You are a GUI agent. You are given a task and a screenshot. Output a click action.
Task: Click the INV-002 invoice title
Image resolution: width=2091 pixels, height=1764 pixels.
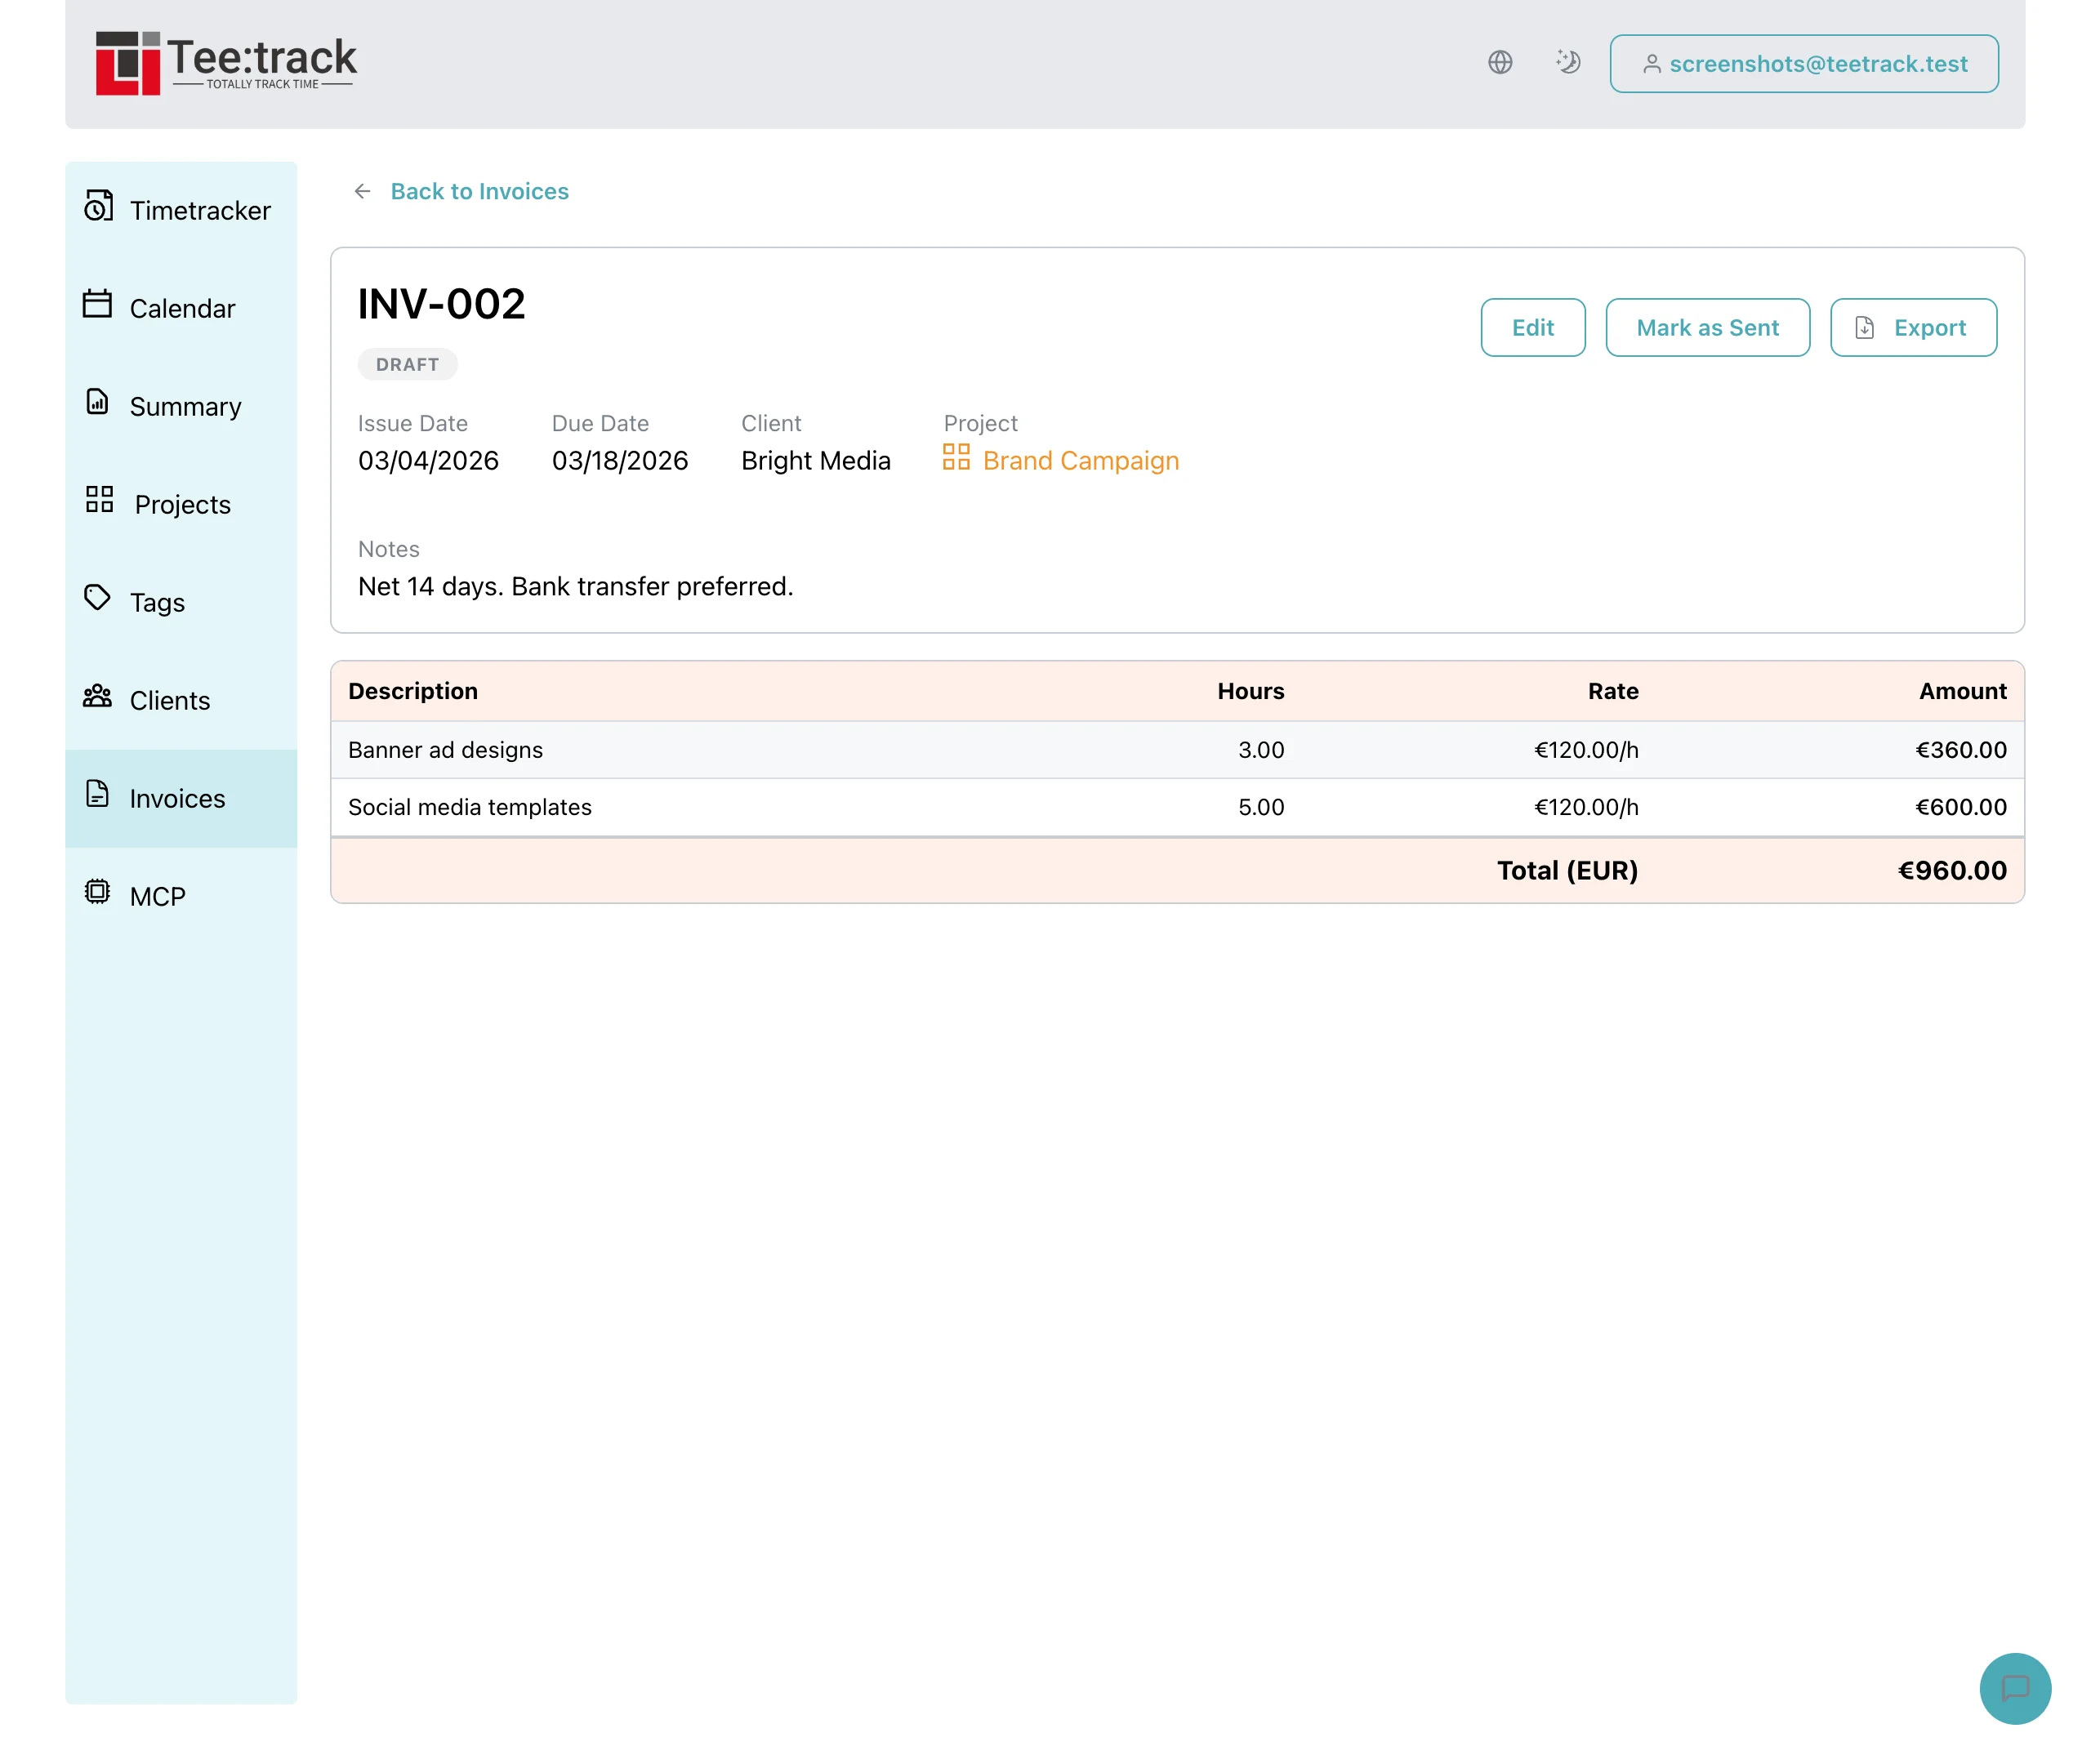tap(441, 304)
